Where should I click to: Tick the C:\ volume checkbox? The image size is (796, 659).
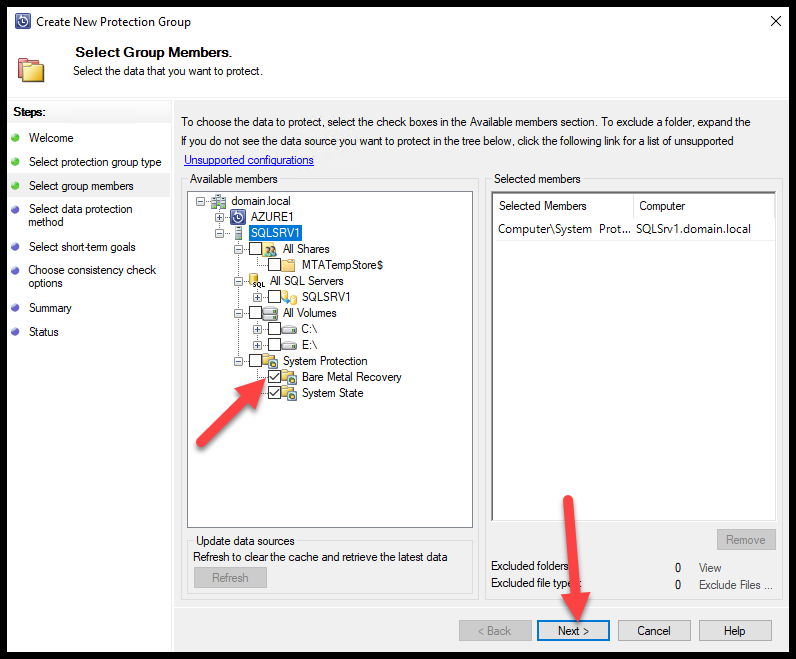(x=275, y=329)
